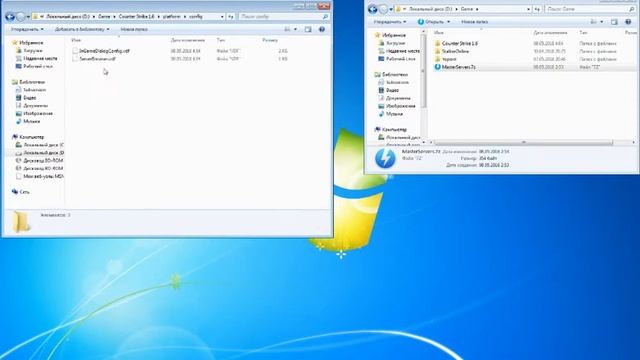The image size is (640, 360).
Task: Click the Counter Strike 1.6 breadcrumb segment
Action: (136, 17)
